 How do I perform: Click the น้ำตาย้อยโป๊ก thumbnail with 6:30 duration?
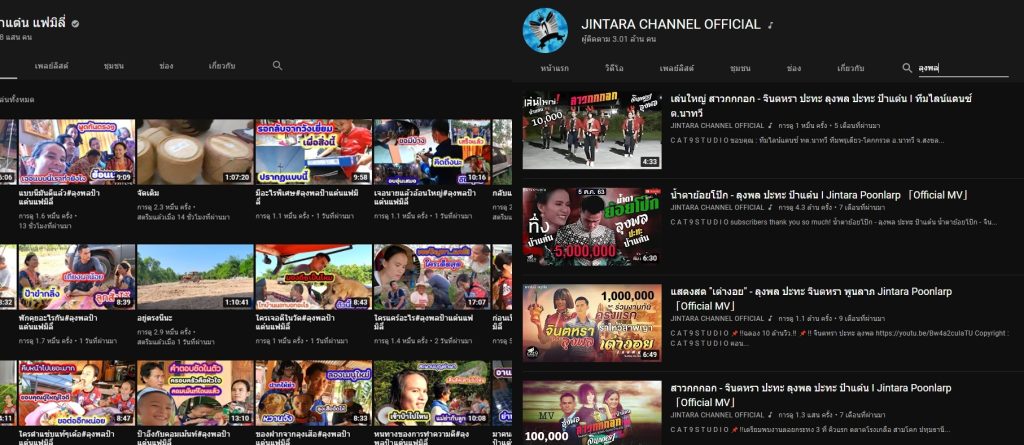click(592, 226)
